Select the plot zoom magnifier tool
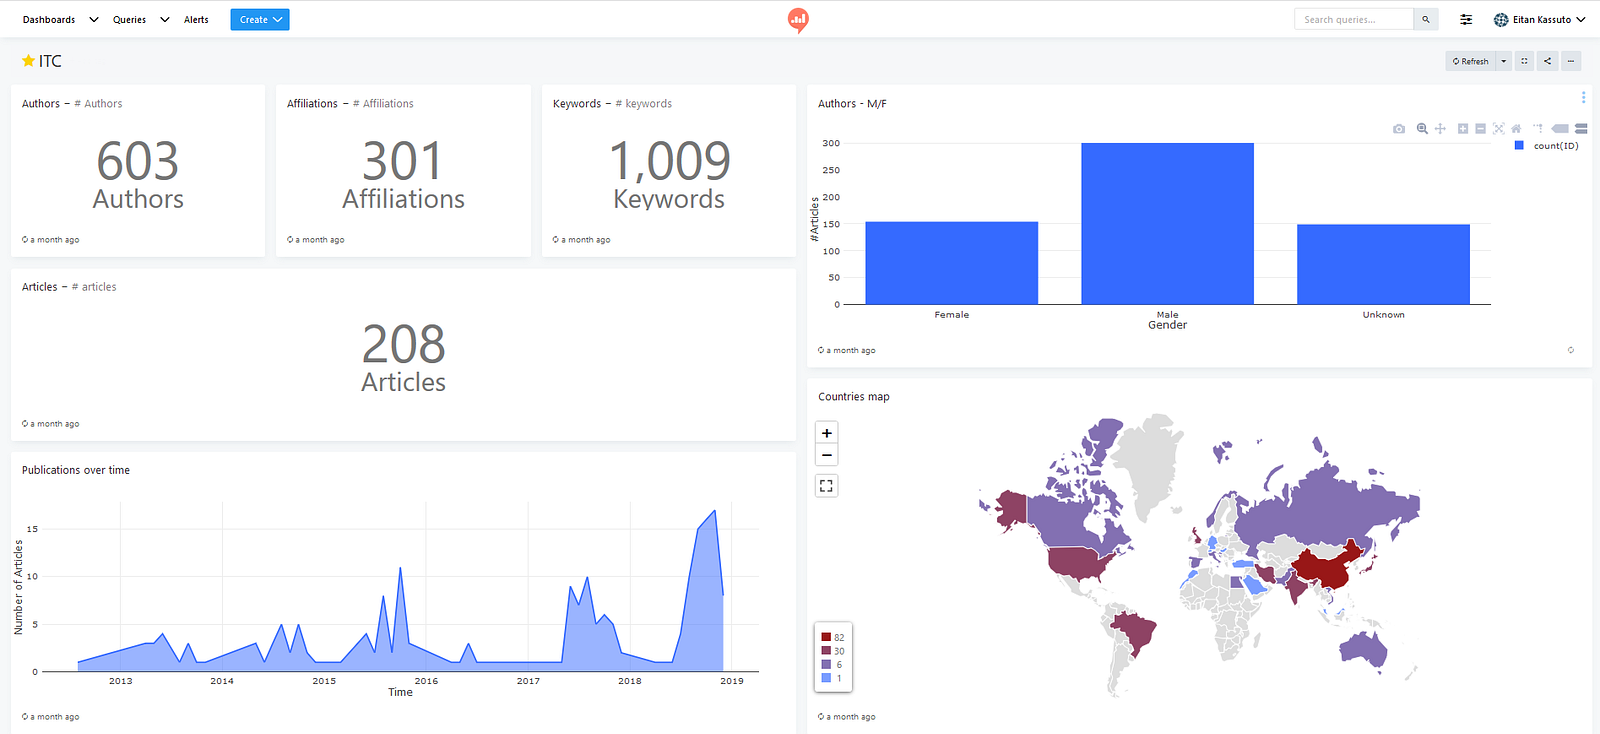The height and width of the screenshot is (734, 1600). [1422, 129]
